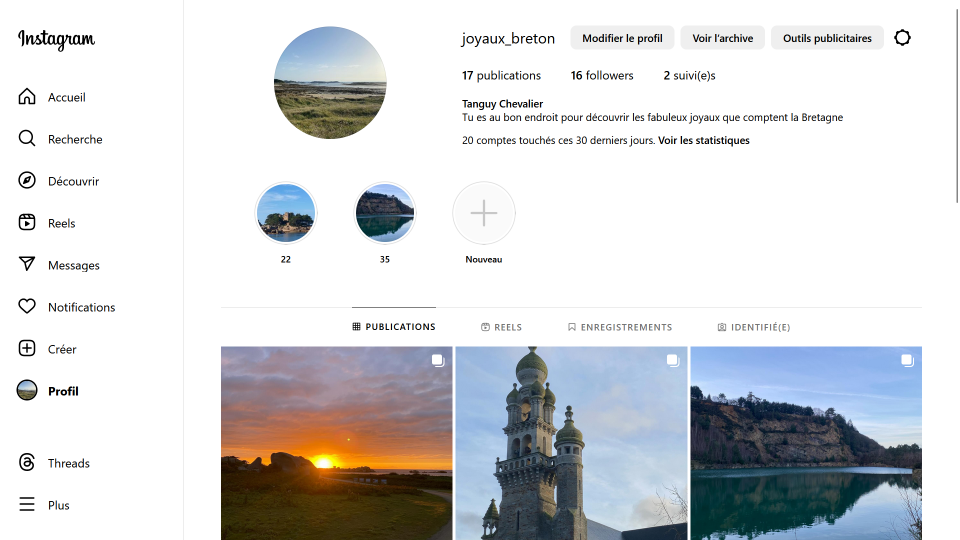Click Modifier le profil button

622,38
